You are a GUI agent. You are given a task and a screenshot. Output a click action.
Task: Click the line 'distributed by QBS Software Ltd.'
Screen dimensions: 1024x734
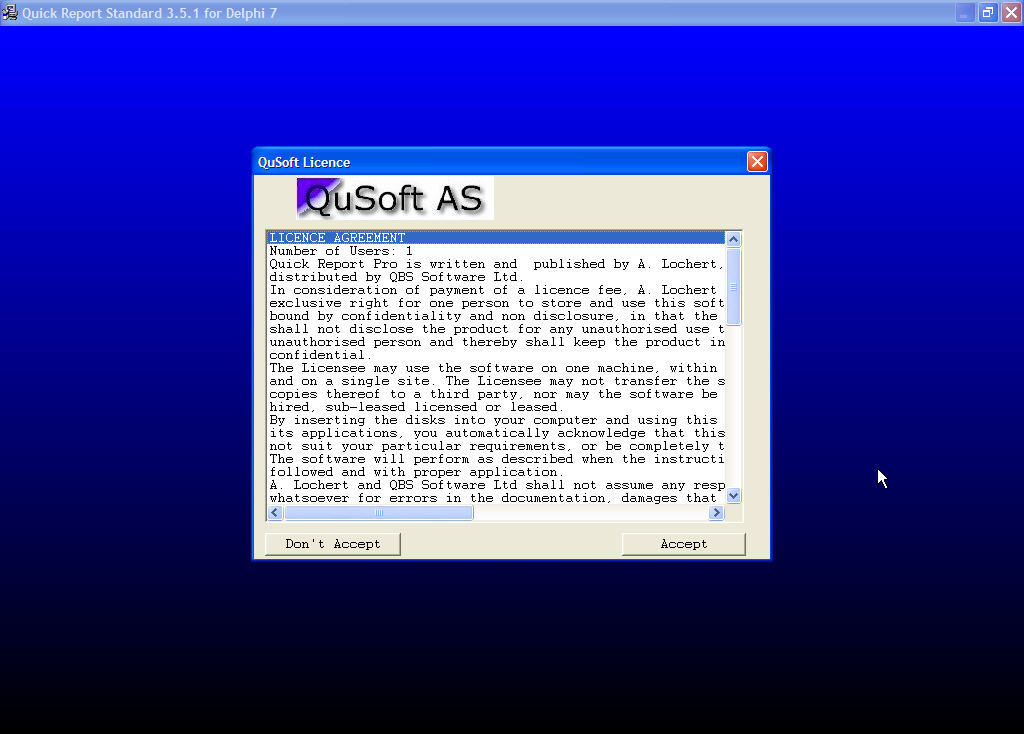tap(496, 277)
